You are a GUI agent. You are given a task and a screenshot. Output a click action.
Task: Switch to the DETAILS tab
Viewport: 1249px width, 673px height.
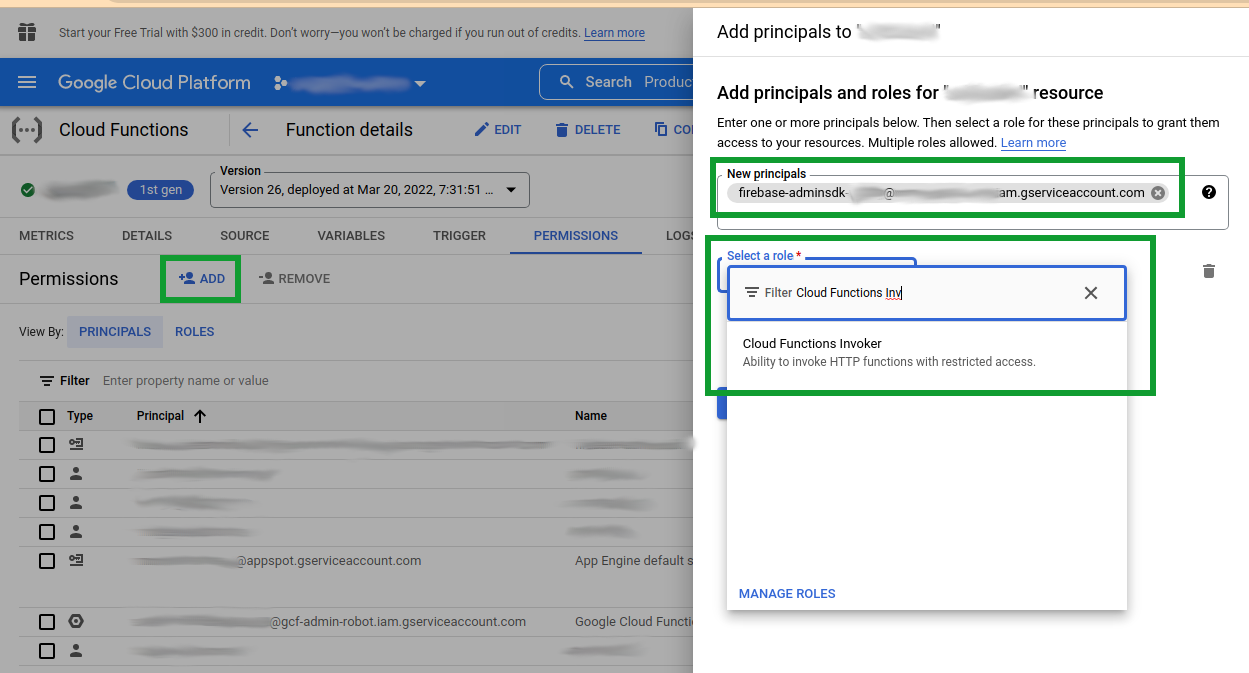[x=147, y=236]
